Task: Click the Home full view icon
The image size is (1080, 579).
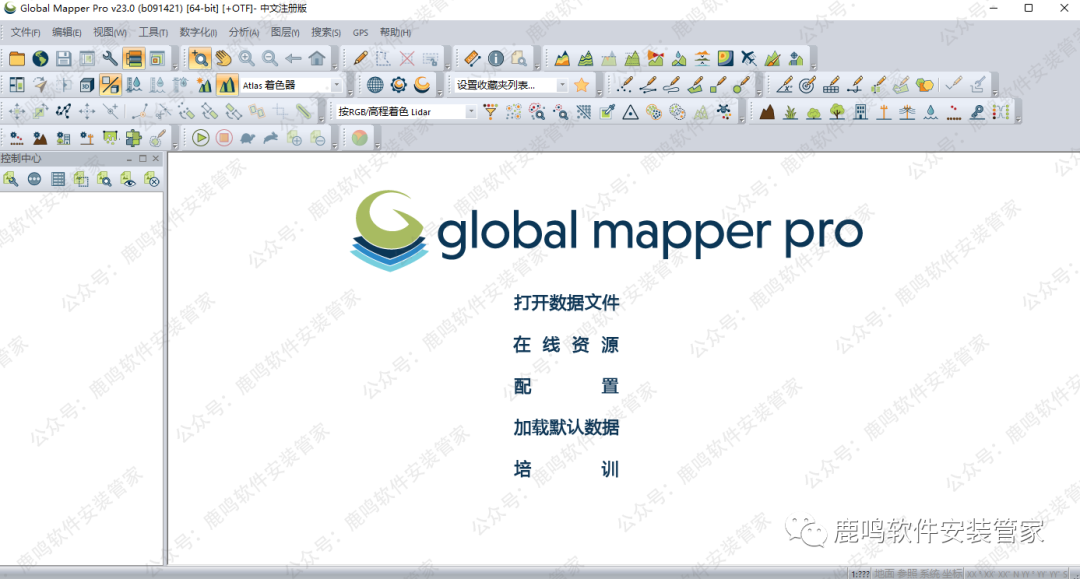Action: pyautogui.click(x=317, y=58)
